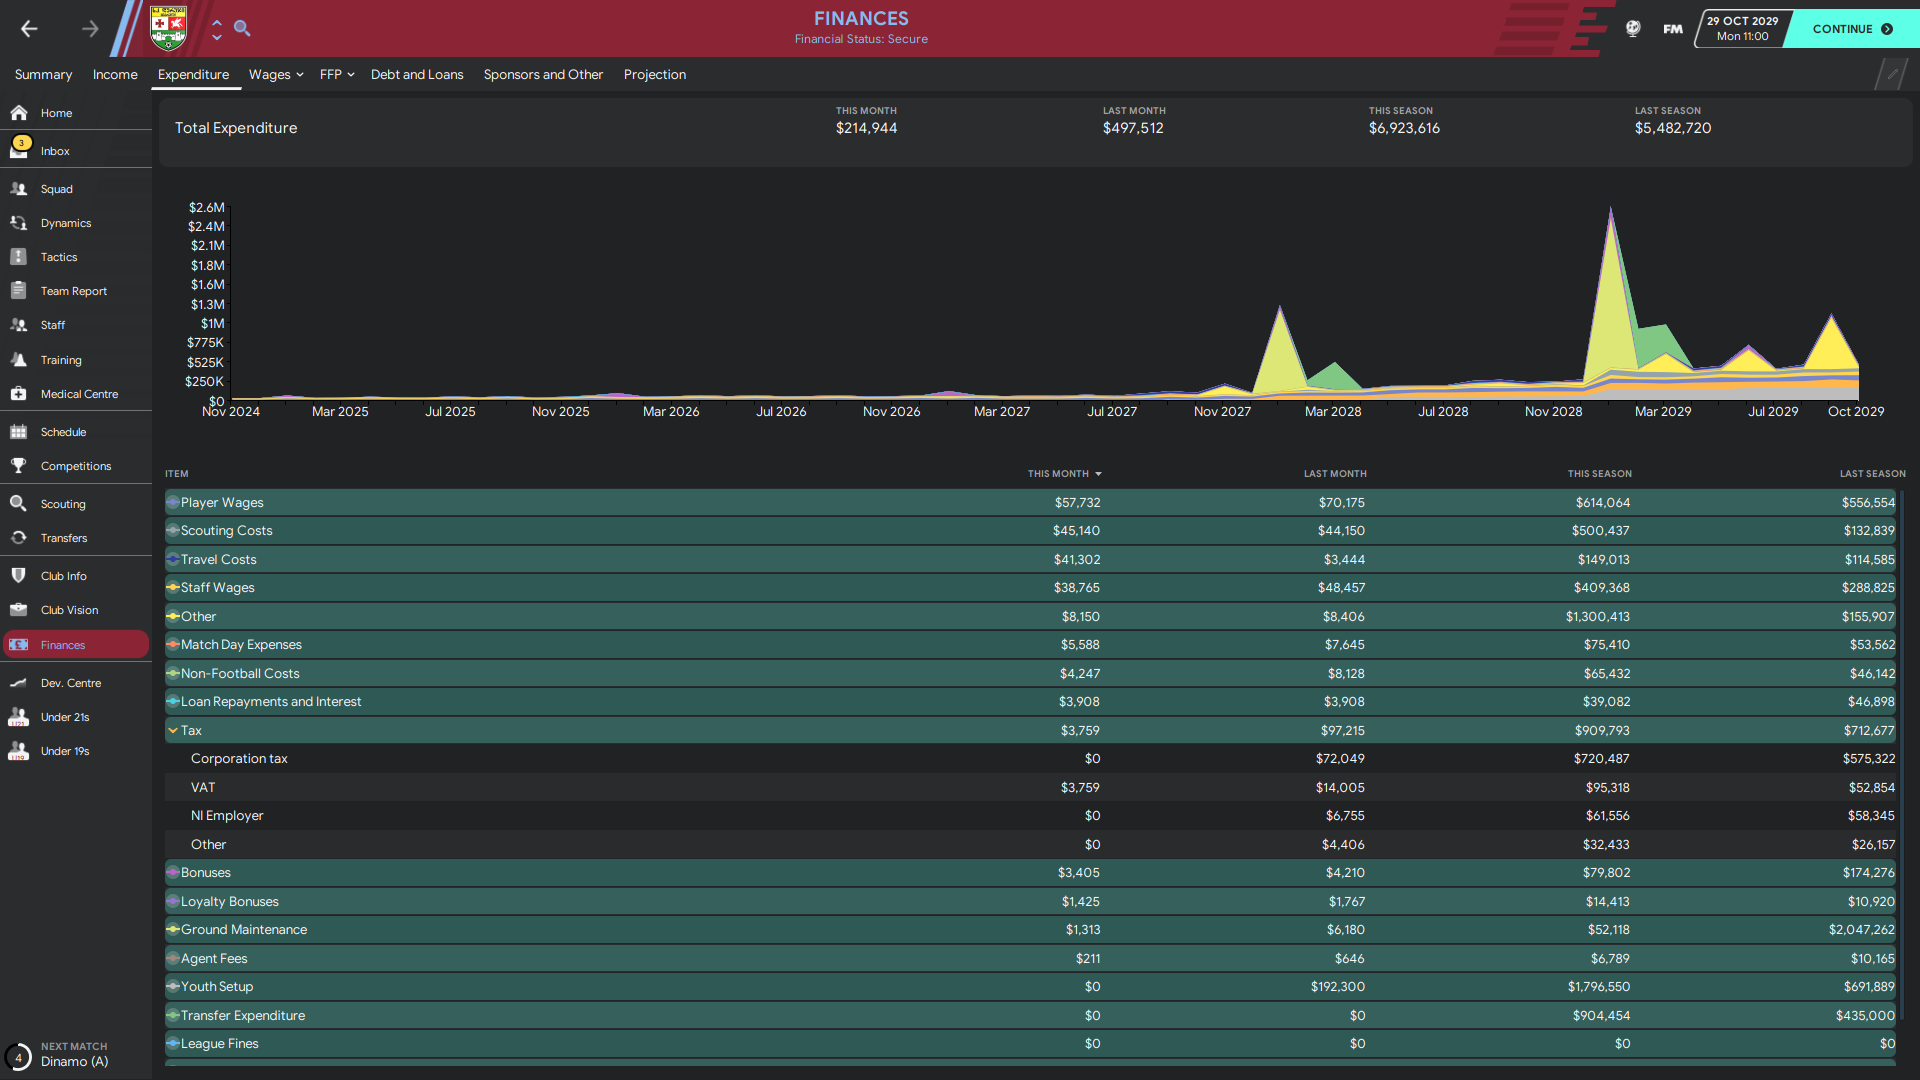
Task: Open the Medical Centre
Action: (76, 394)
